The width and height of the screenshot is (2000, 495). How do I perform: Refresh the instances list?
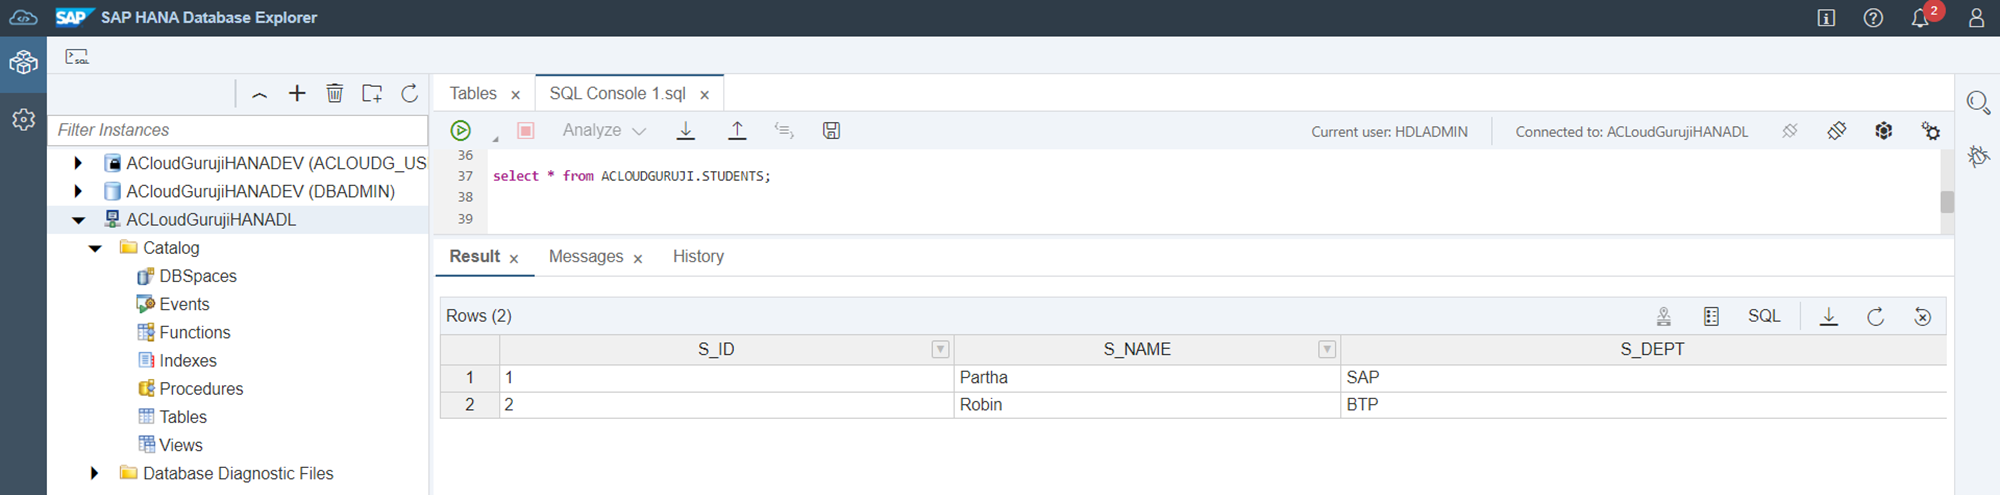tap(410, 94)
